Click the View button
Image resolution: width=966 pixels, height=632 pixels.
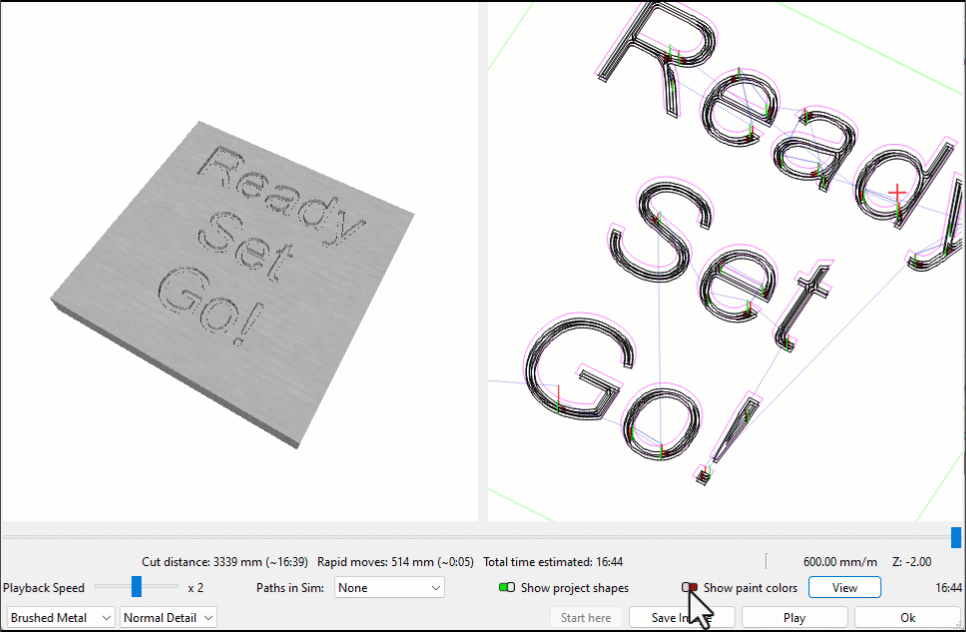coord(845,588)
